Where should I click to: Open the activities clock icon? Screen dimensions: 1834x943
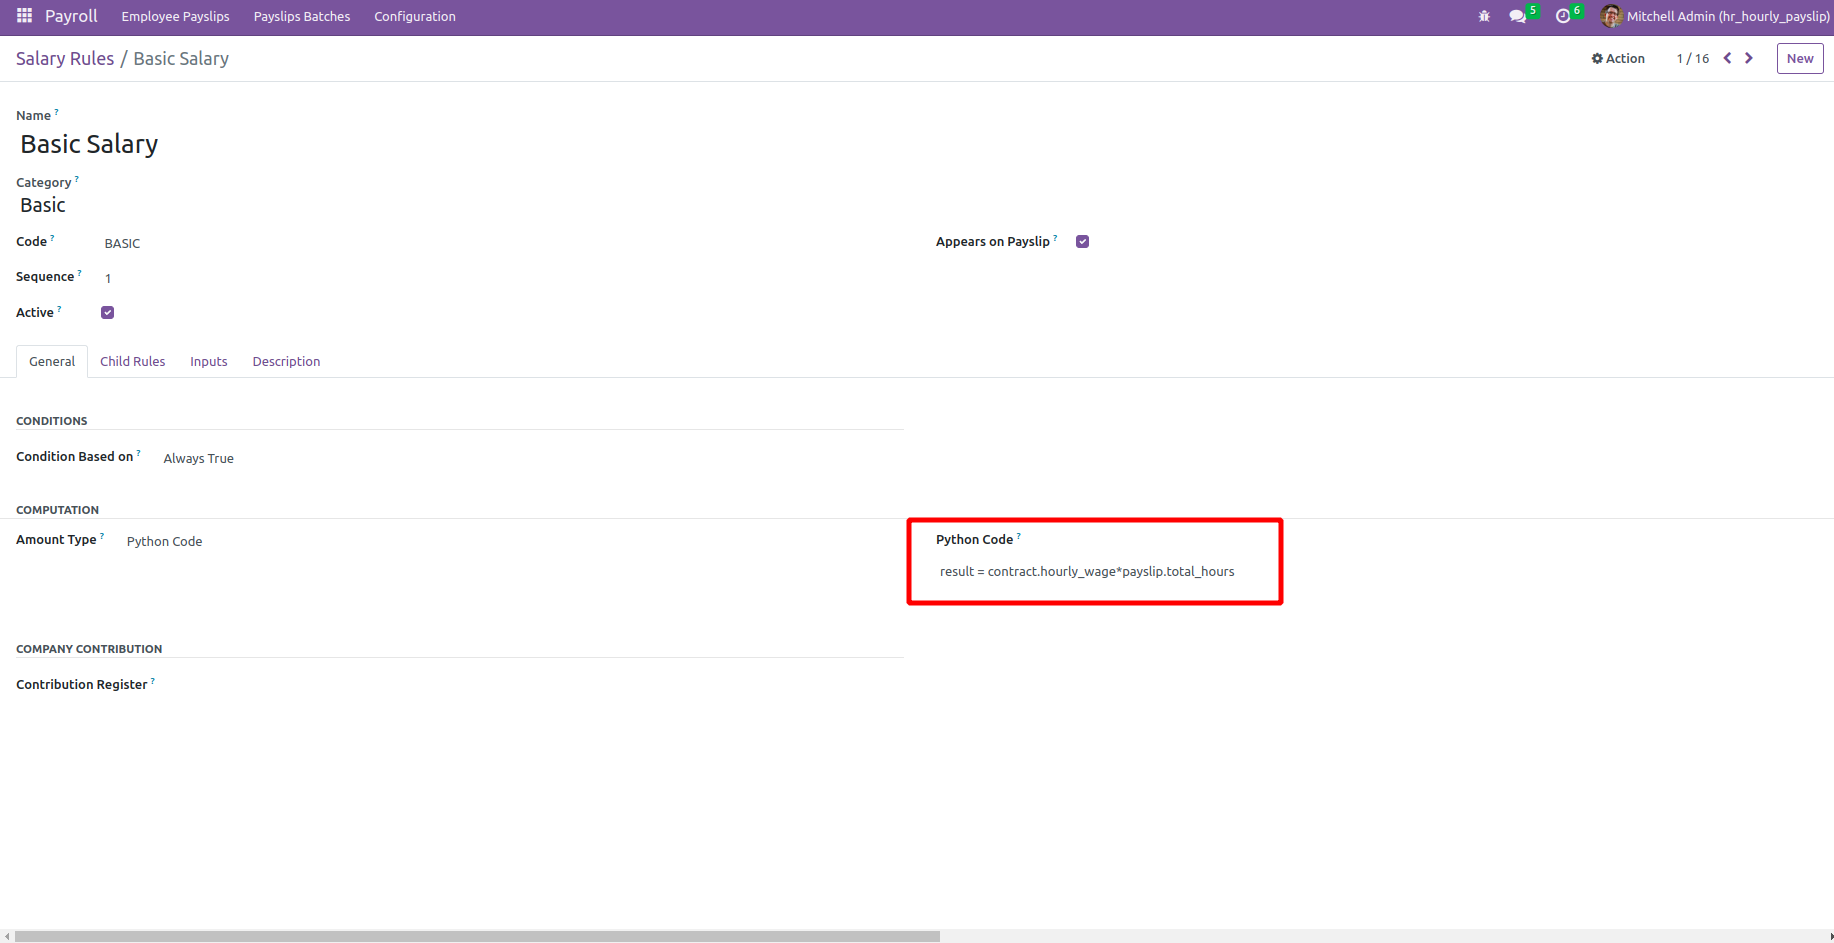1563,16
